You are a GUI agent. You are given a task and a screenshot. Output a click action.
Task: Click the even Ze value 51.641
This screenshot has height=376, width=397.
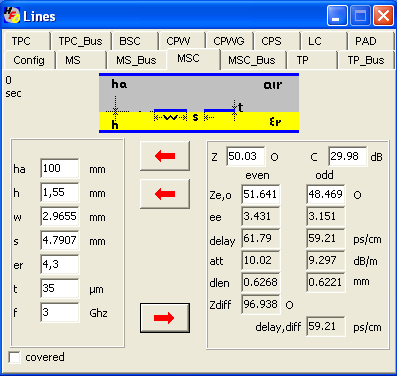pos(261,194)
